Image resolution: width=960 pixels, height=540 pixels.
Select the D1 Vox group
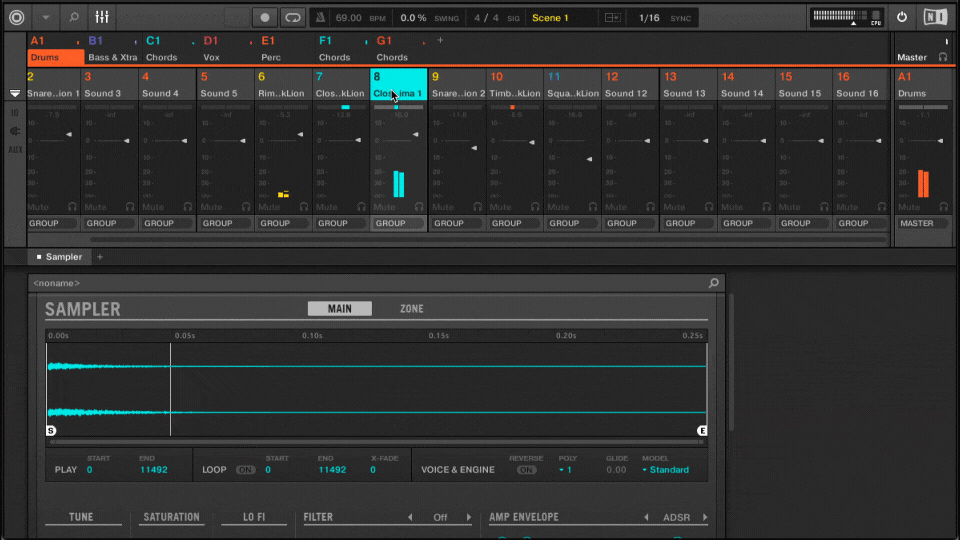[x=228, y=49]
